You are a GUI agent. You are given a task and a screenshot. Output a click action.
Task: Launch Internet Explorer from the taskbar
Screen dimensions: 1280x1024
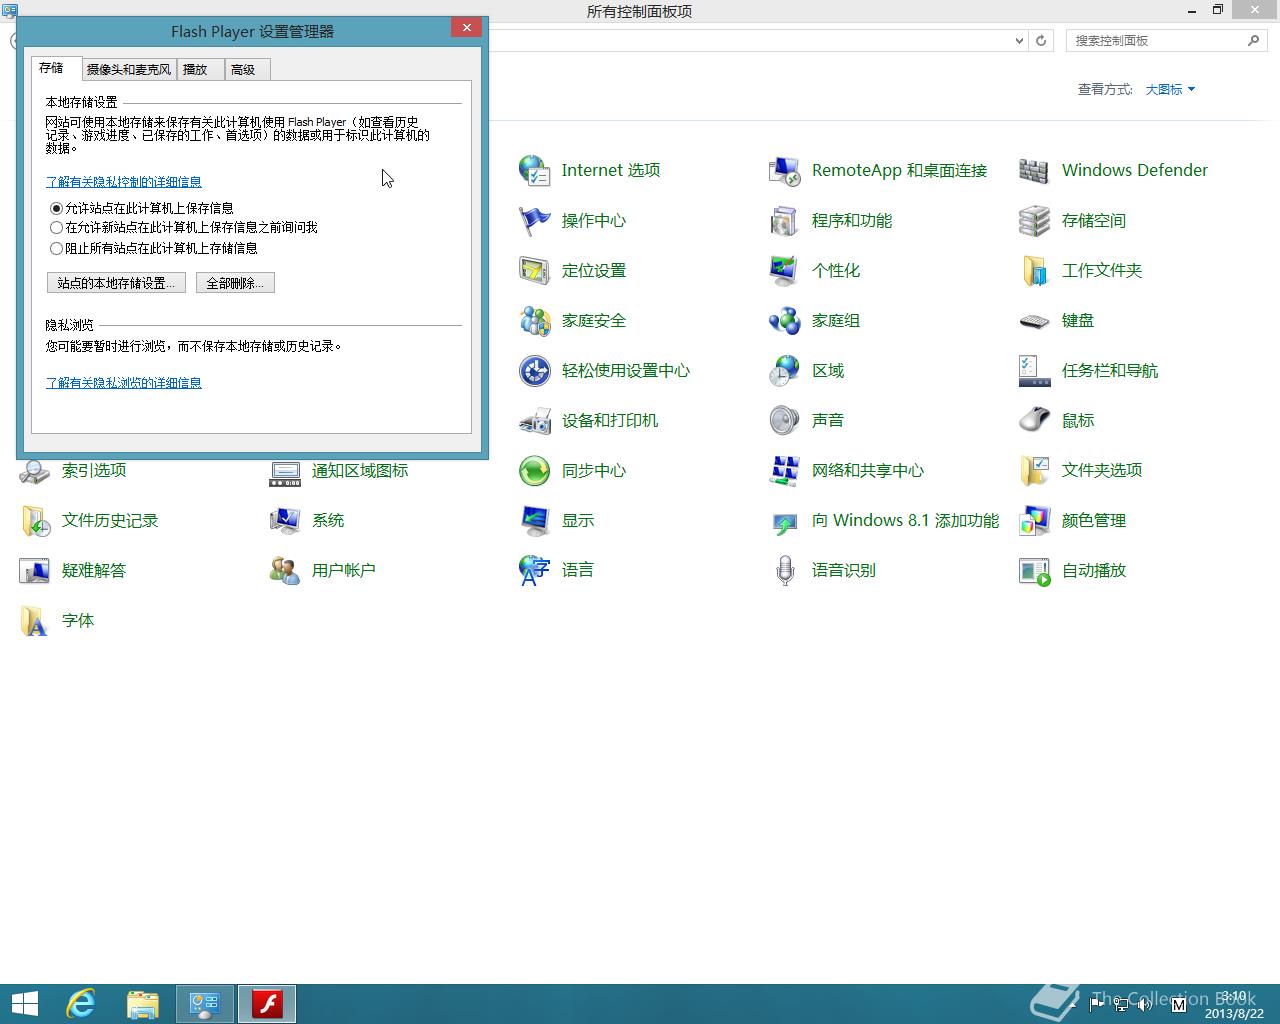click(x=81, y=1004)
